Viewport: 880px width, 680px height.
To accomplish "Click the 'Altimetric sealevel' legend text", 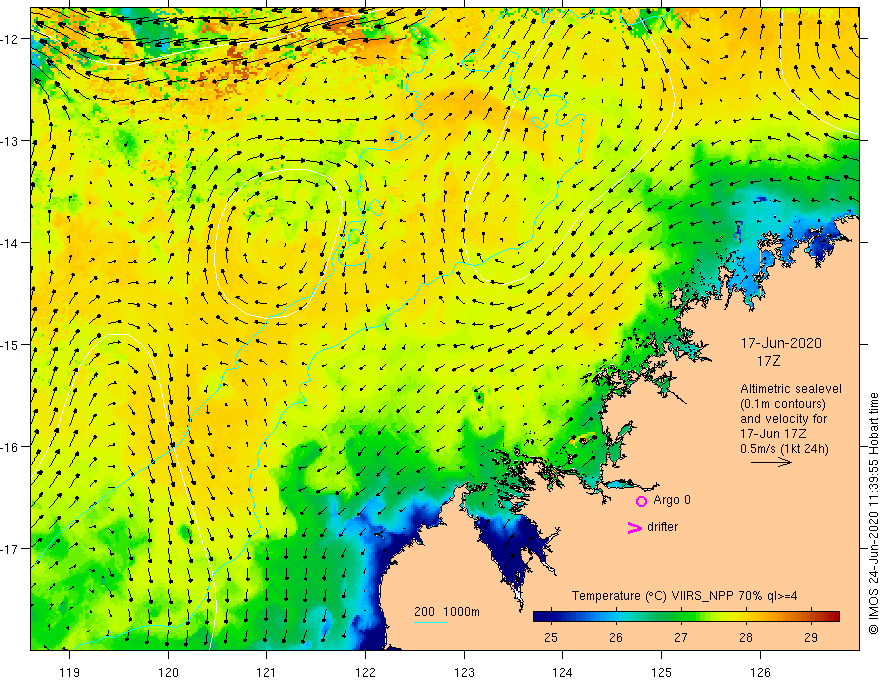I will [x=791, y=389].
